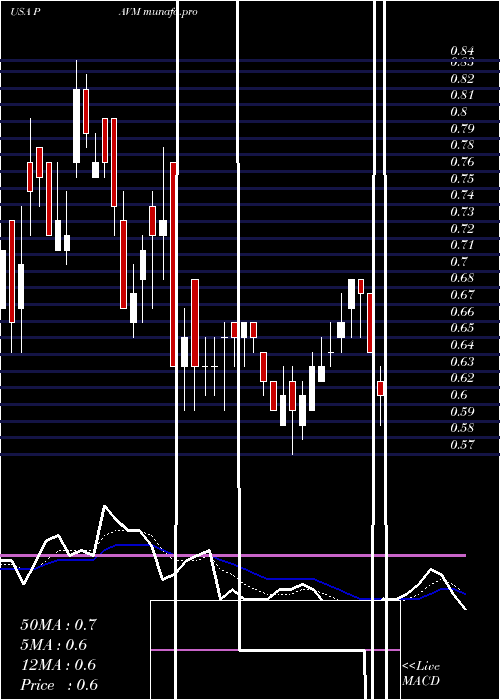This screenshot has width=500, height=700.
Task: Click the 0.81 price axis label
Action: click(462, 95)
